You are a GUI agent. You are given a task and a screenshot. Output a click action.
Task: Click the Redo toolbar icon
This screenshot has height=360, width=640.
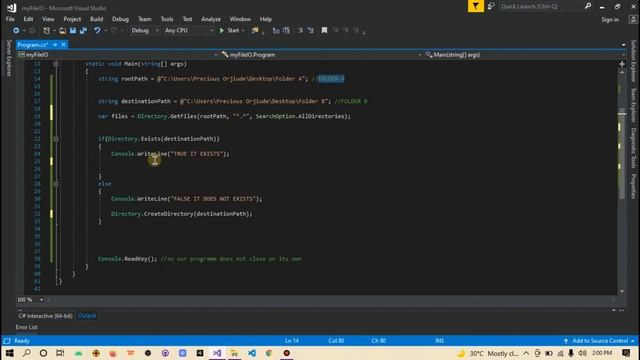(114, 31)
